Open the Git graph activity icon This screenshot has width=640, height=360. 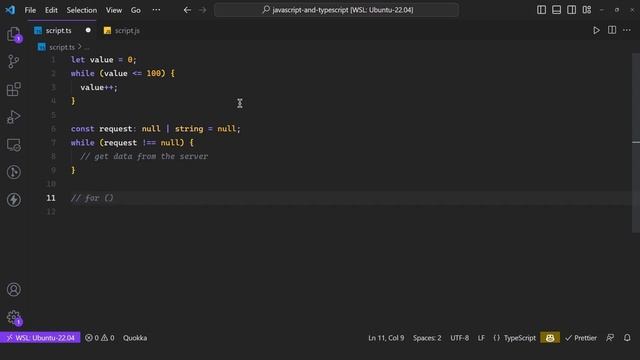13,172
